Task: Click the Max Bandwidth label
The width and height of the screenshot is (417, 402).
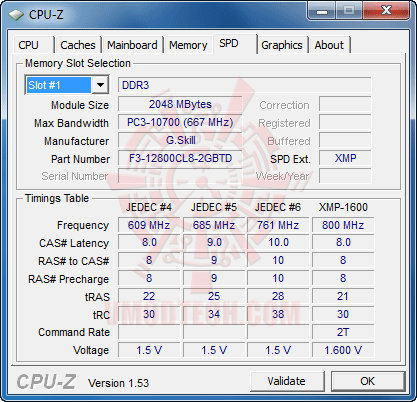Action: point(71,123)
